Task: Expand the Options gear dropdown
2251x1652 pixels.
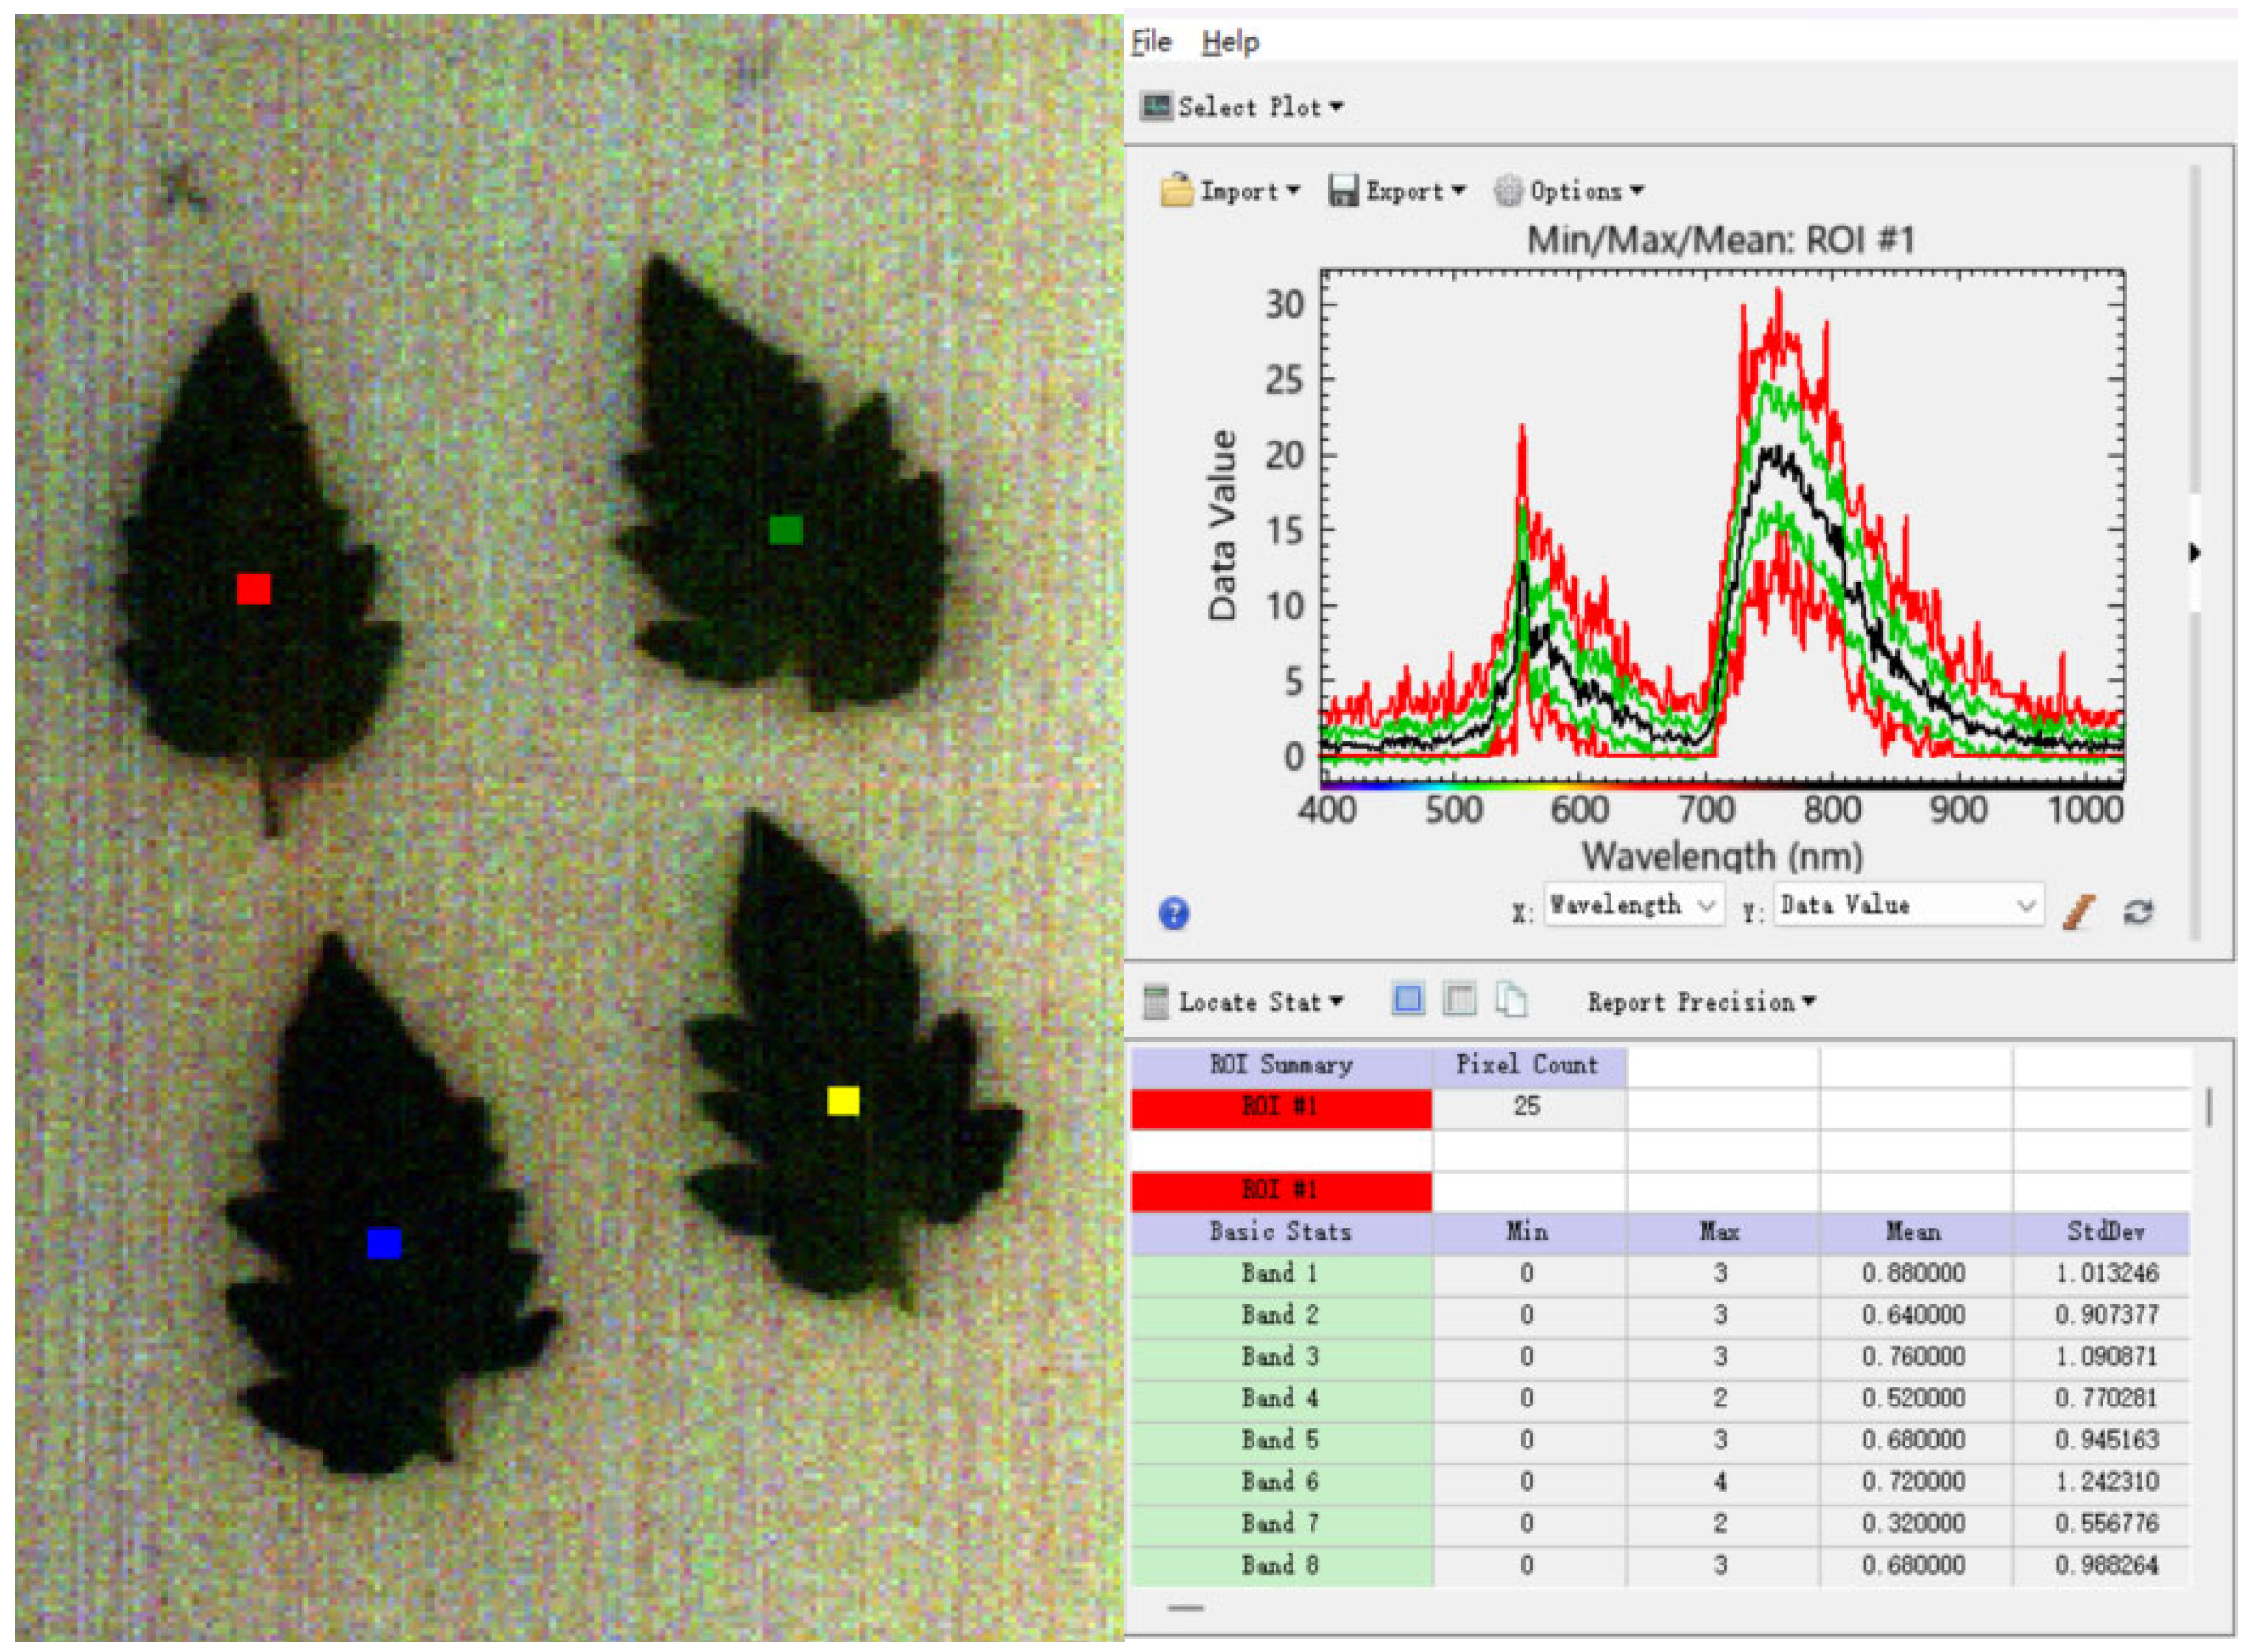Action: click(x=1568, y=190)
